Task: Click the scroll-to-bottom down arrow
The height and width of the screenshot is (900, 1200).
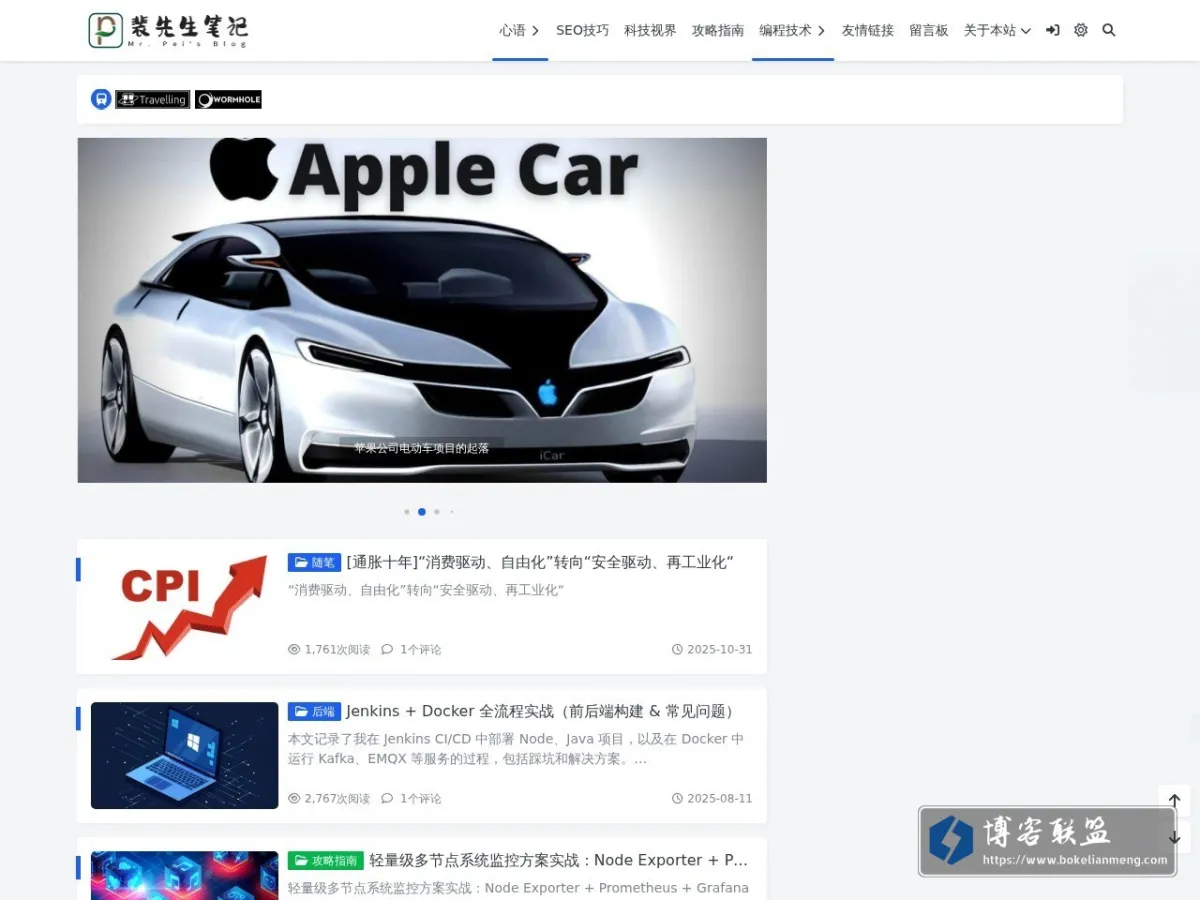Action: pyautogui.click(x=1175, y=837)
